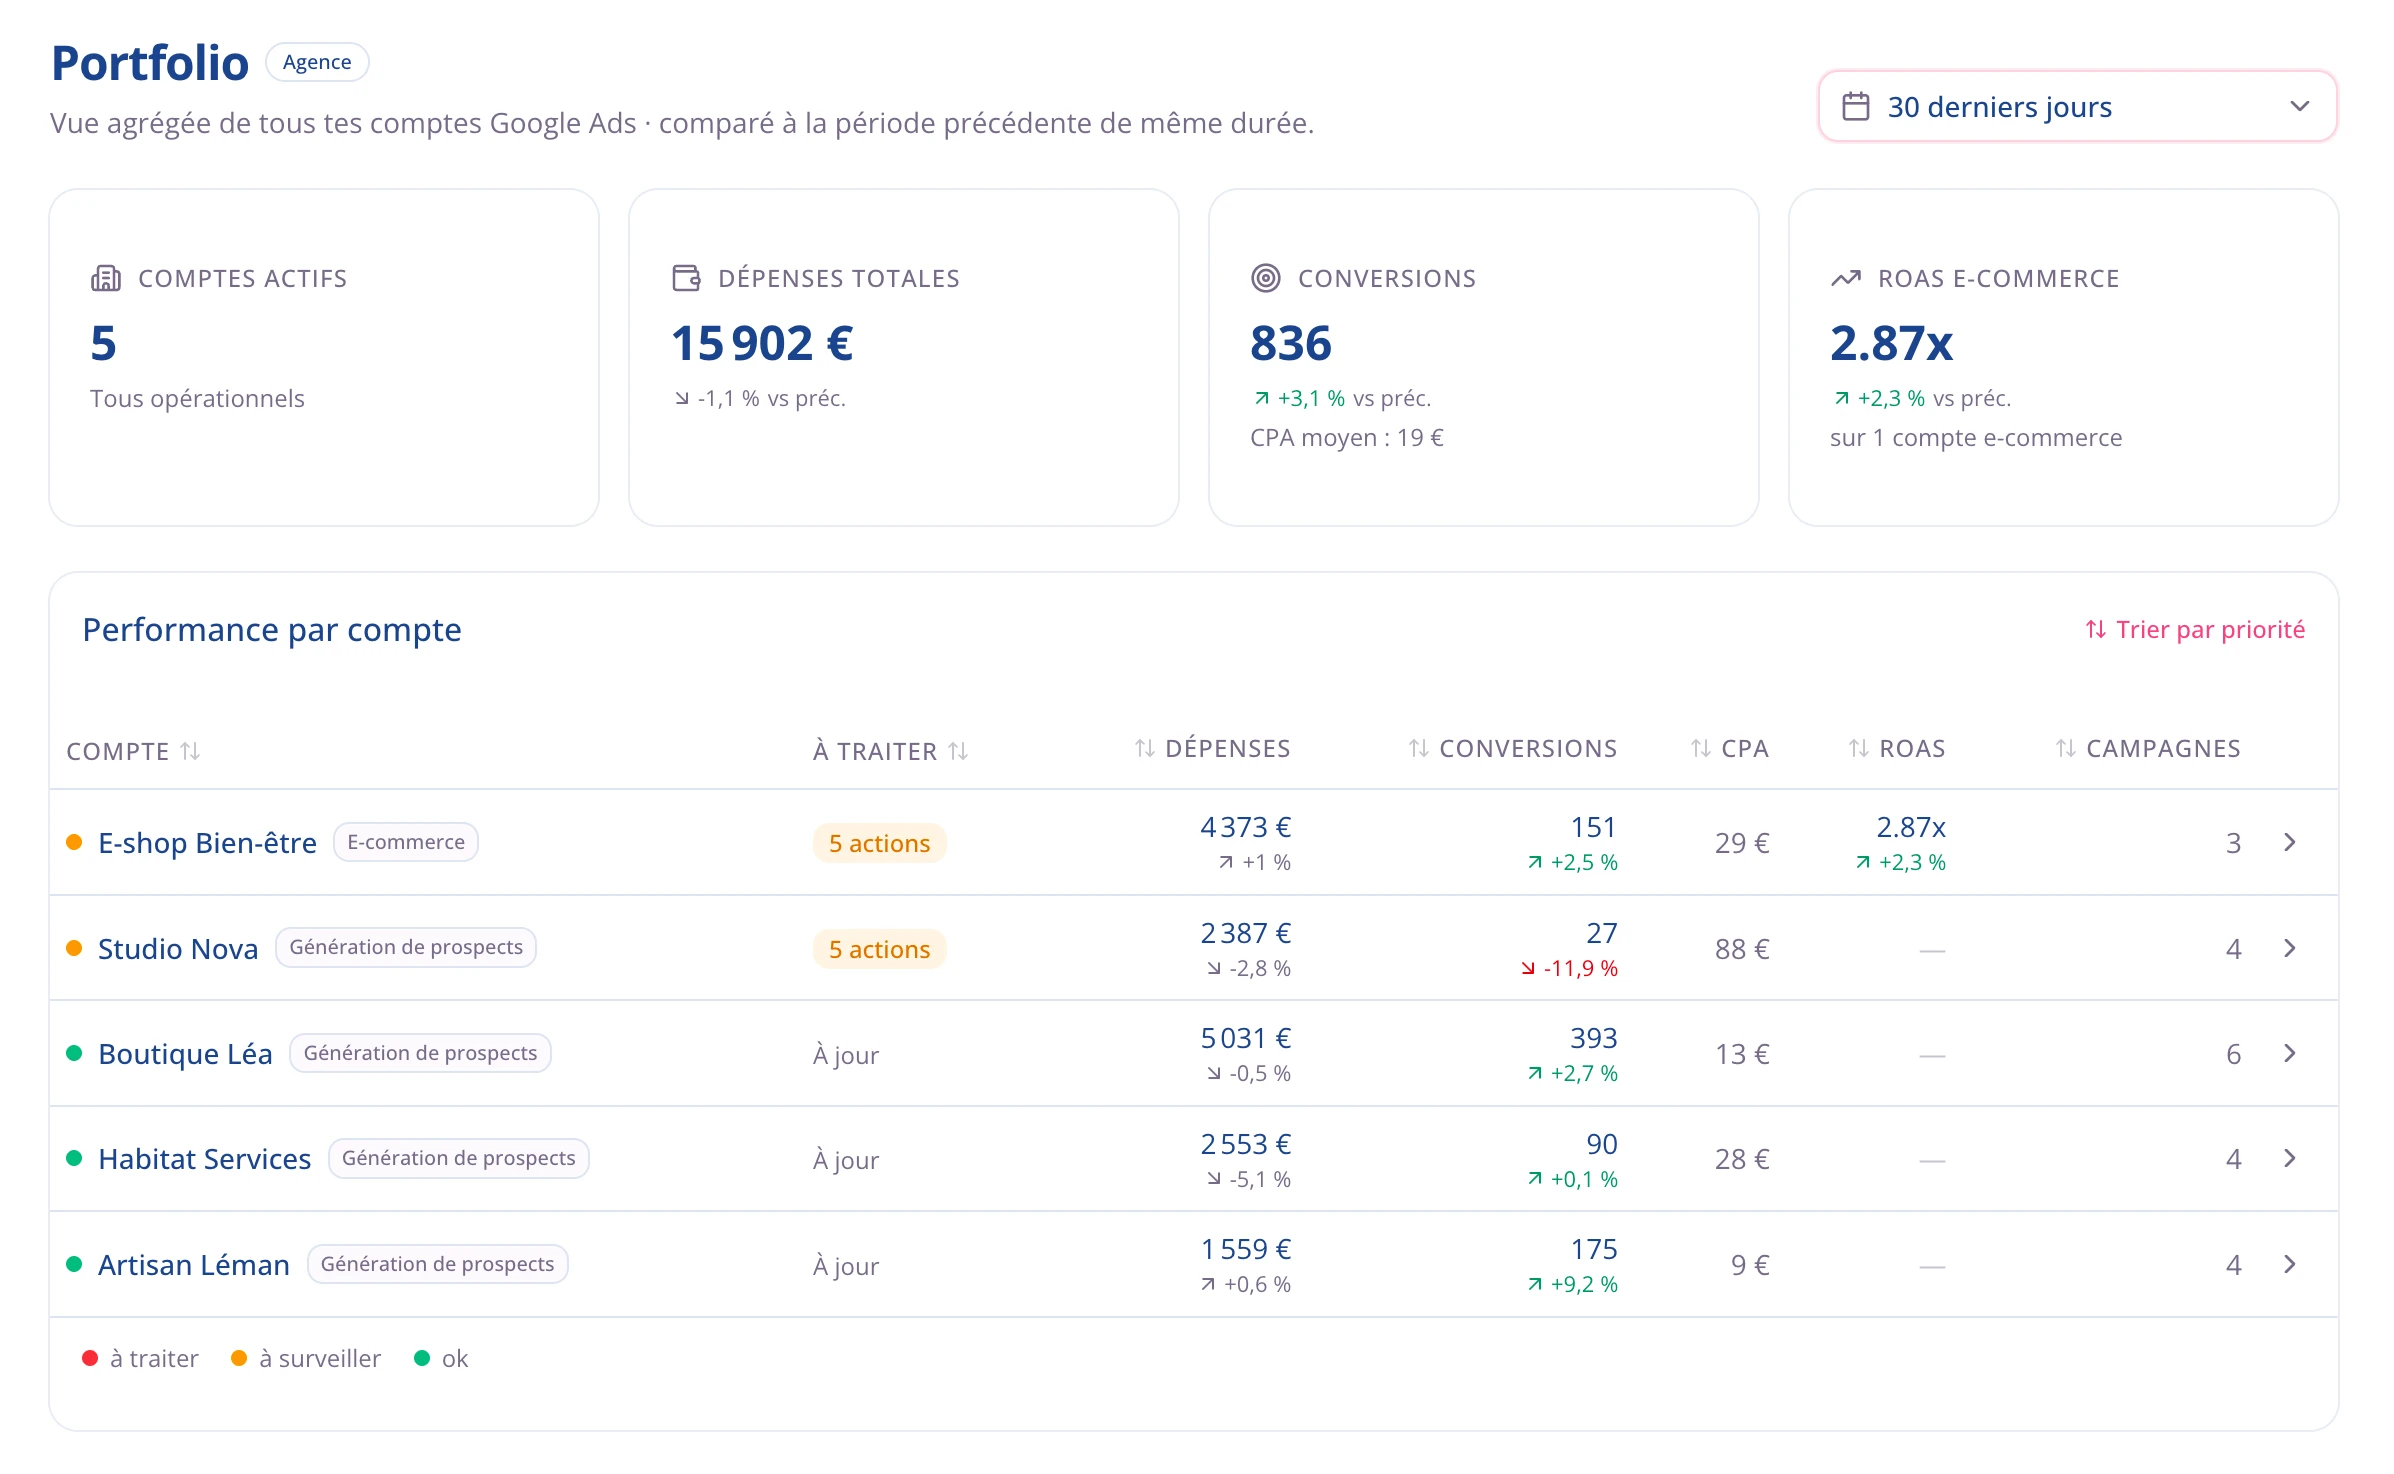Click 28 € CPA for Habitat Services
The width and height of the screenshot is (2394, 1474).
click(1742, 1159)
